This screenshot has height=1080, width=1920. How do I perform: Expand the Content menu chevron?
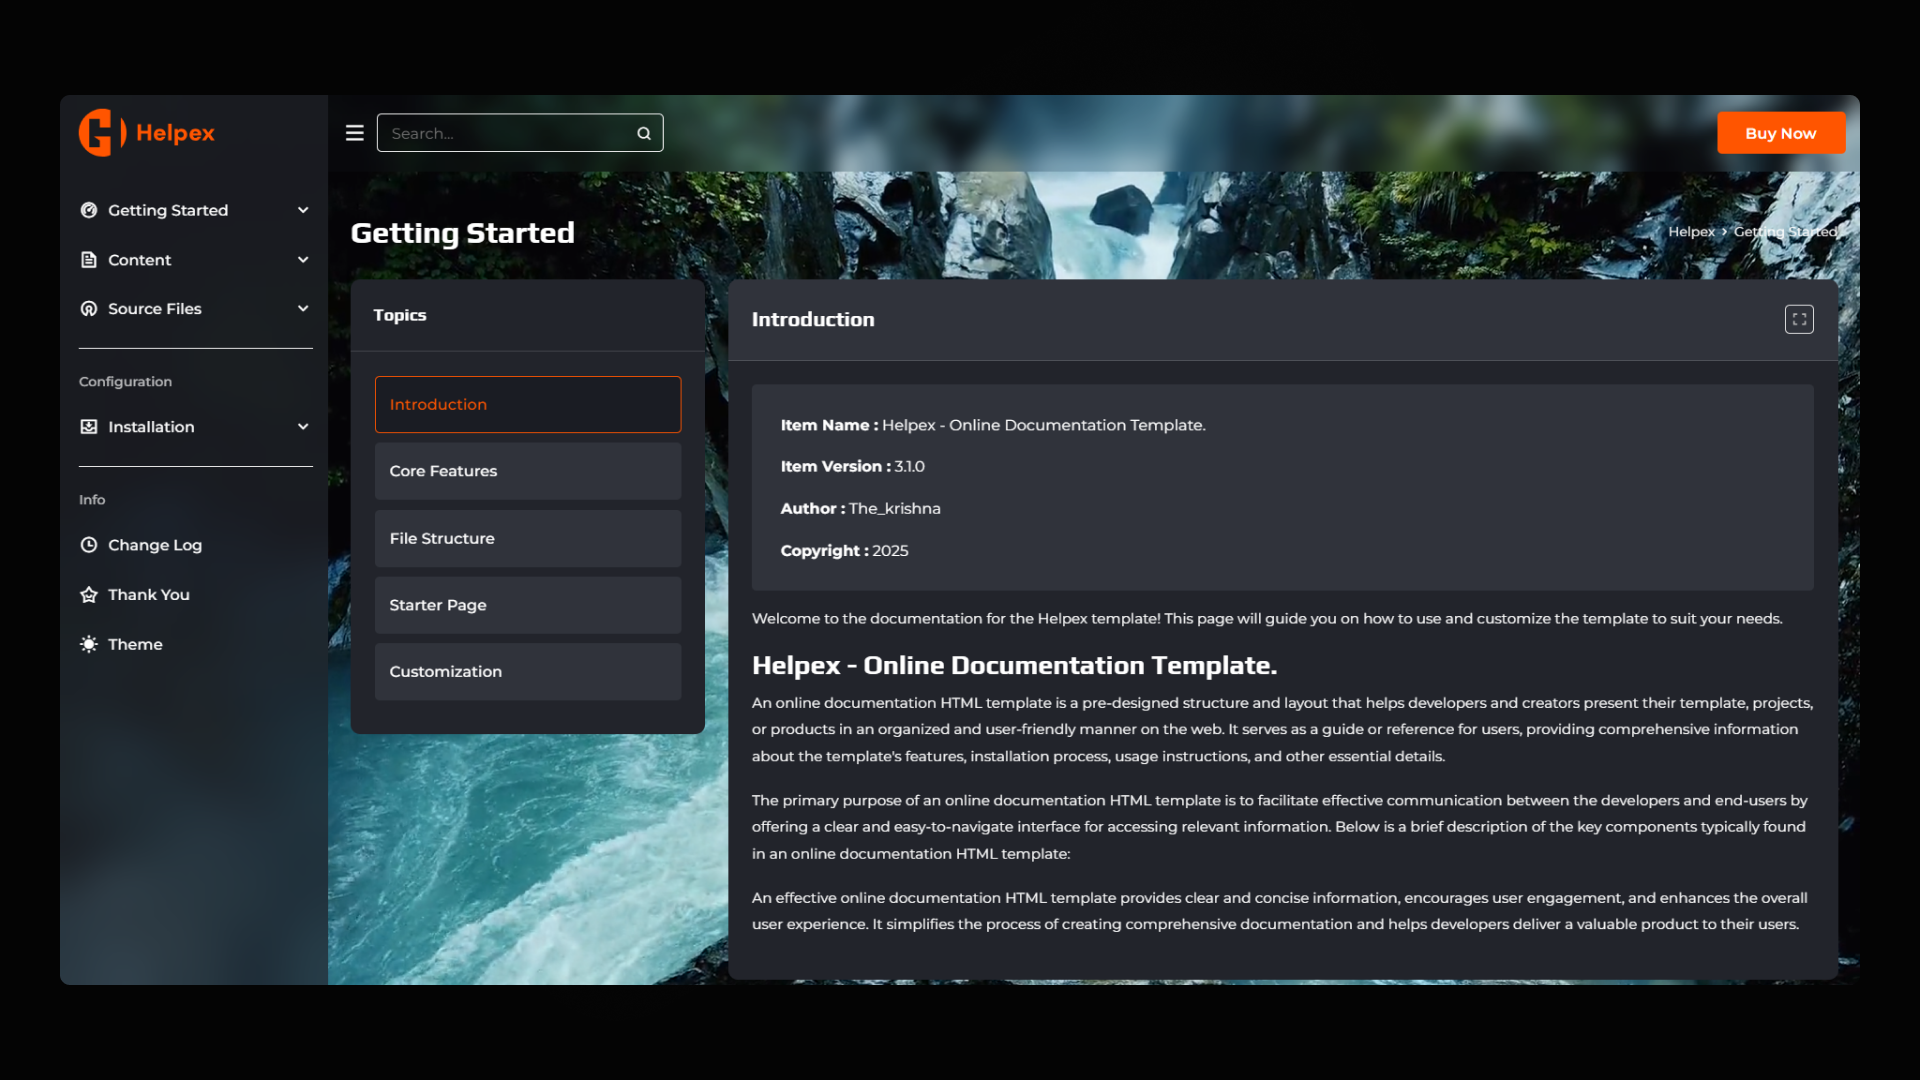pos(303,260)
